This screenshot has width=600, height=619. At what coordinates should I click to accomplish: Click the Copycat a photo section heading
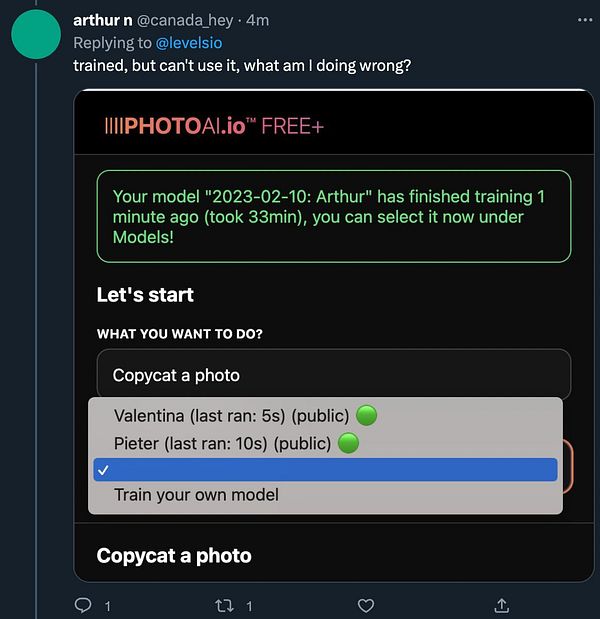click(x=174, y=556)
